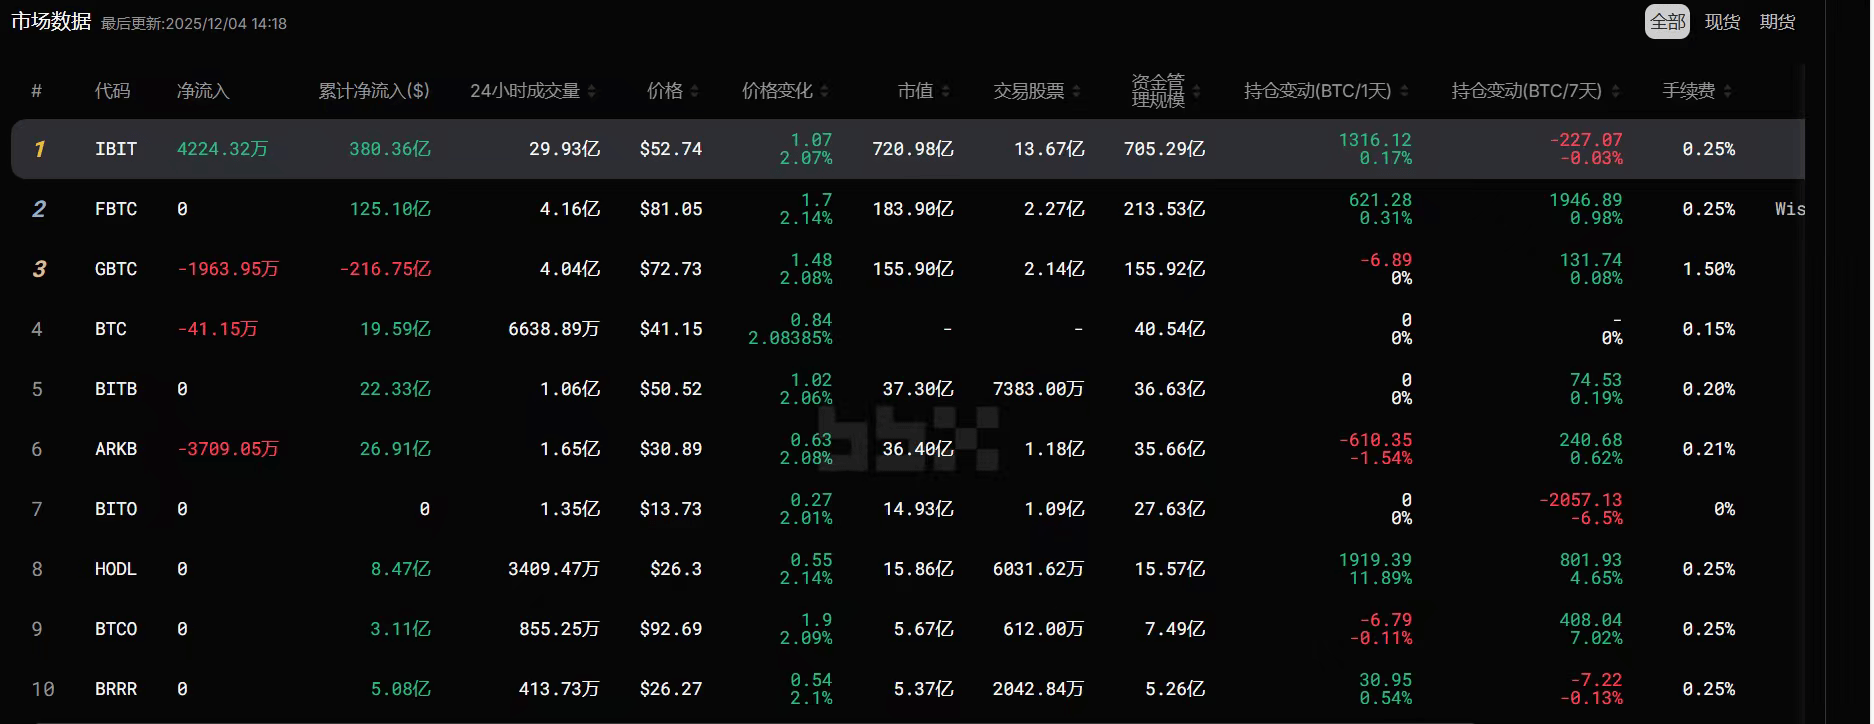Screen dimensions: 1874x724
Task: Sort by 持仓变动(BTC/1天) arrows
Action: click(x=1404, y=91)
